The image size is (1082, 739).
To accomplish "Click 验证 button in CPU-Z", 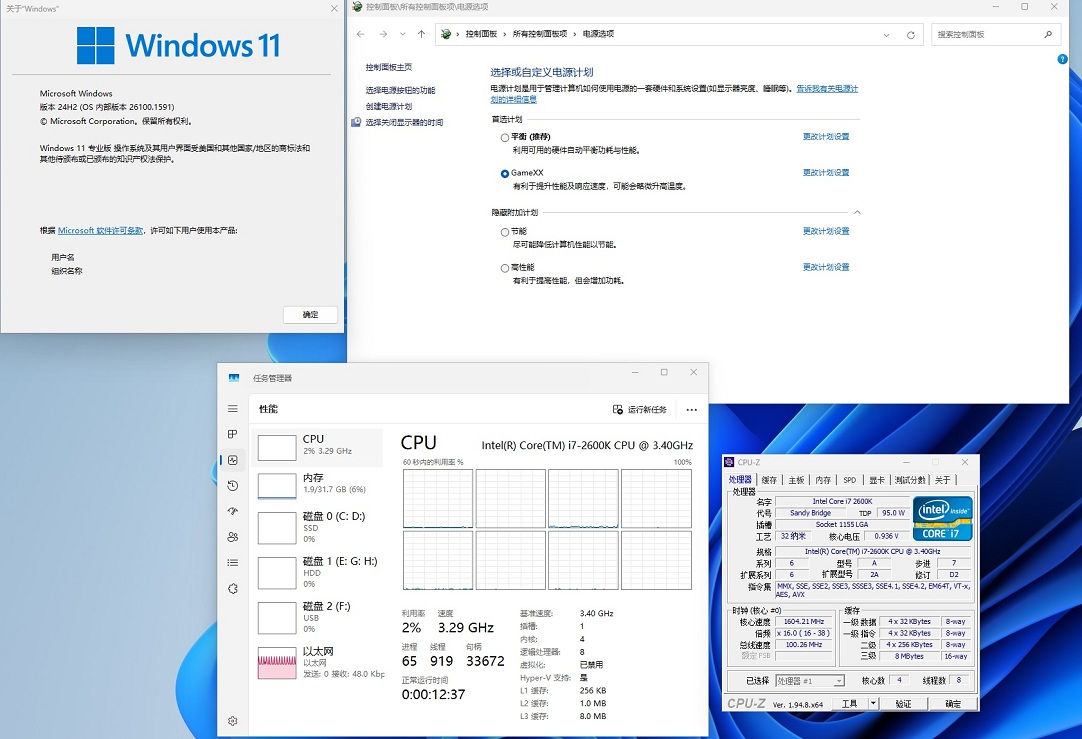I will [x=903, y=704].
